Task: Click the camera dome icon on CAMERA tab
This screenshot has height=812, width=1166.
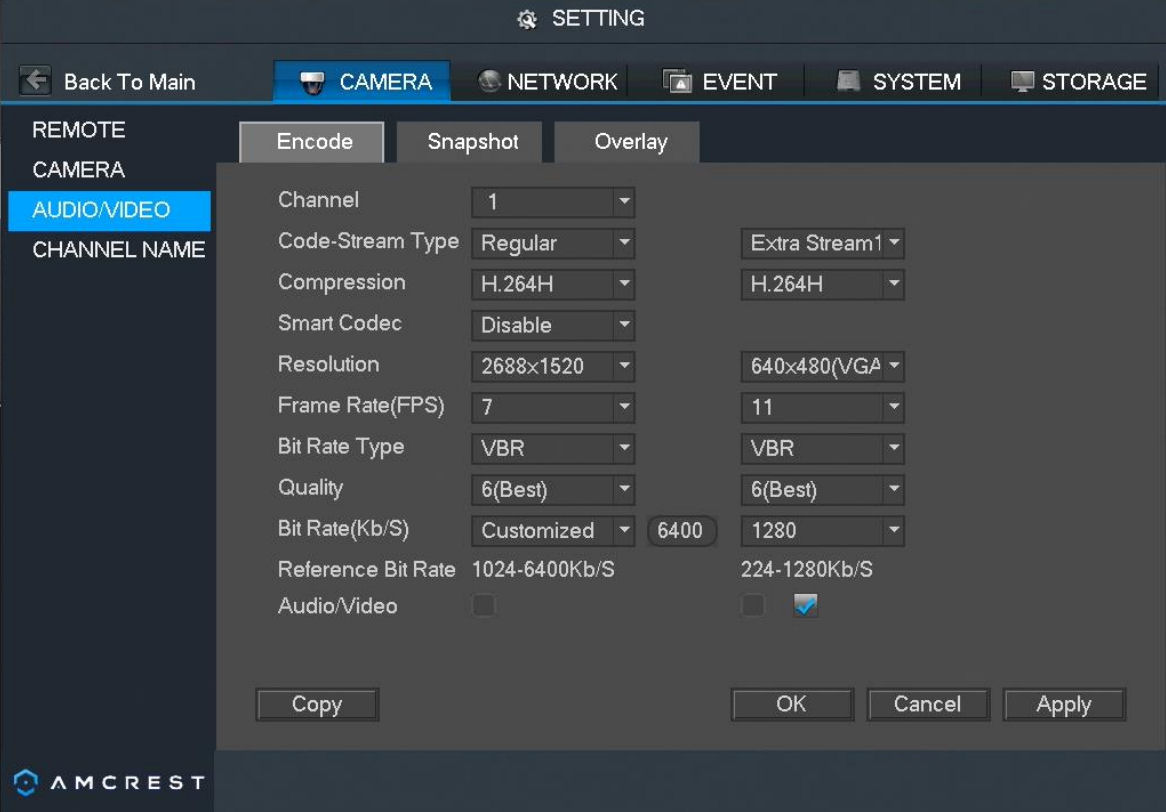Action: click(312, 82)
